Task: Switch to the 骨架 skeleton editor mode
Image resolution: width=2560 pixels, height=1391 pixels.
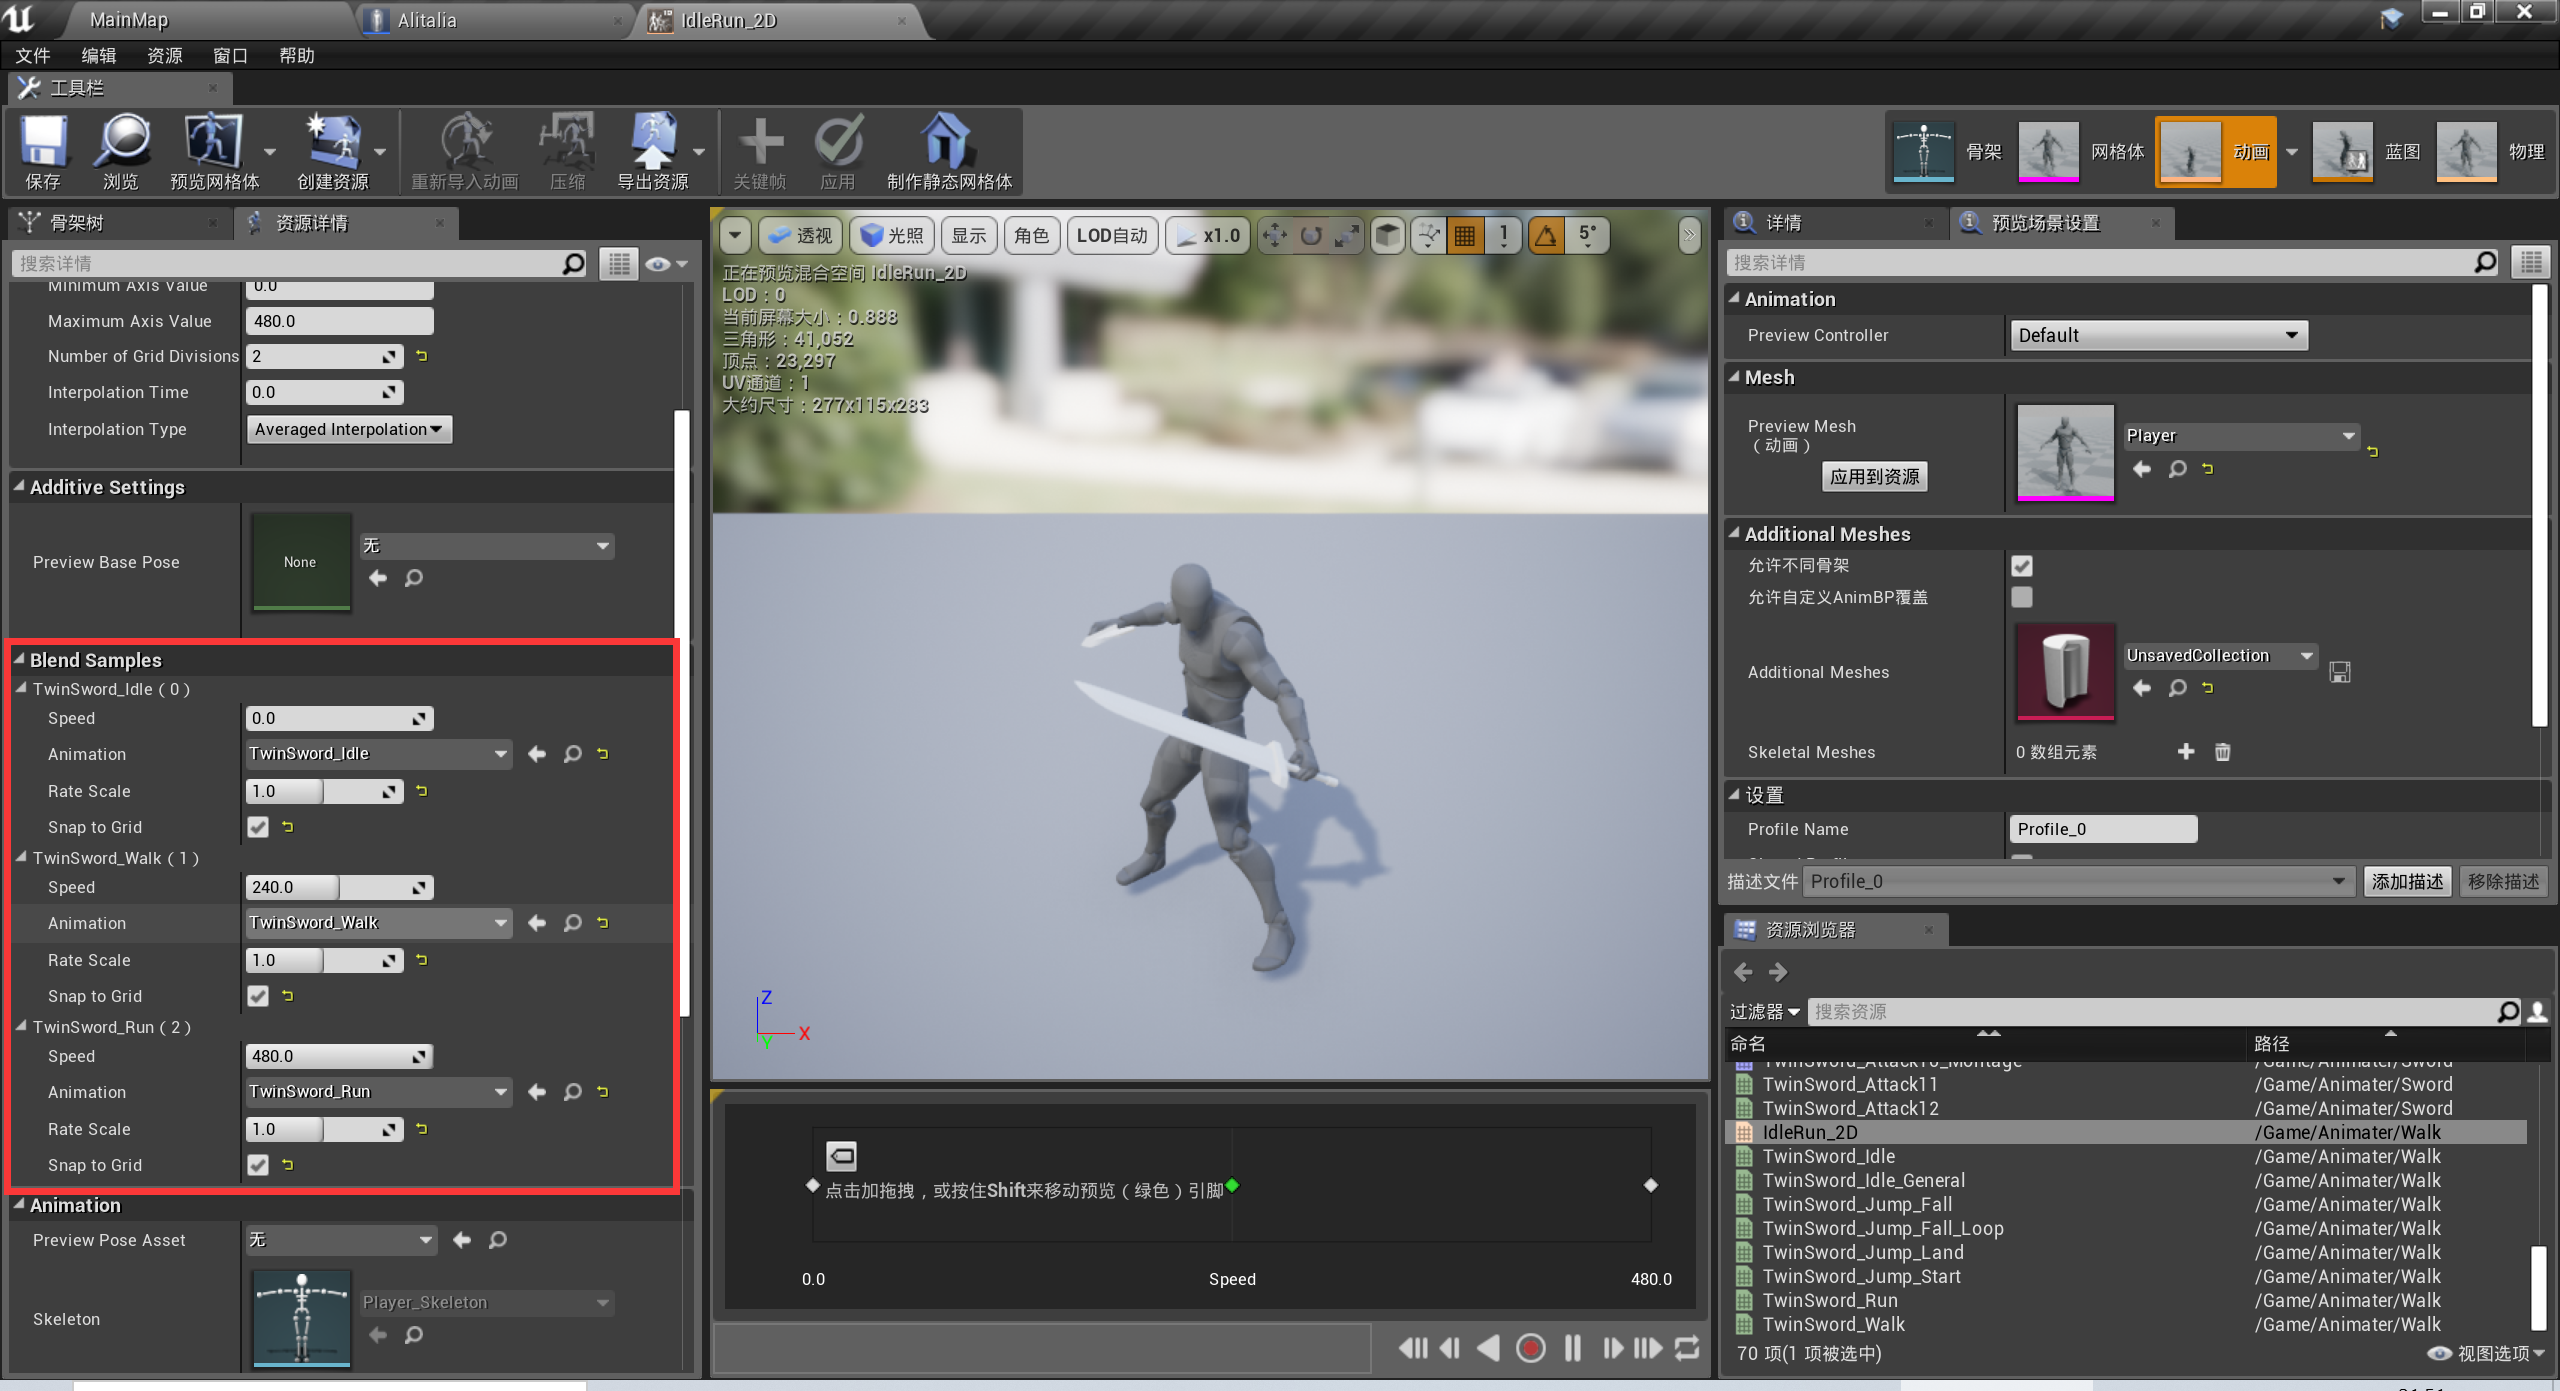Action: (1922, 152)
